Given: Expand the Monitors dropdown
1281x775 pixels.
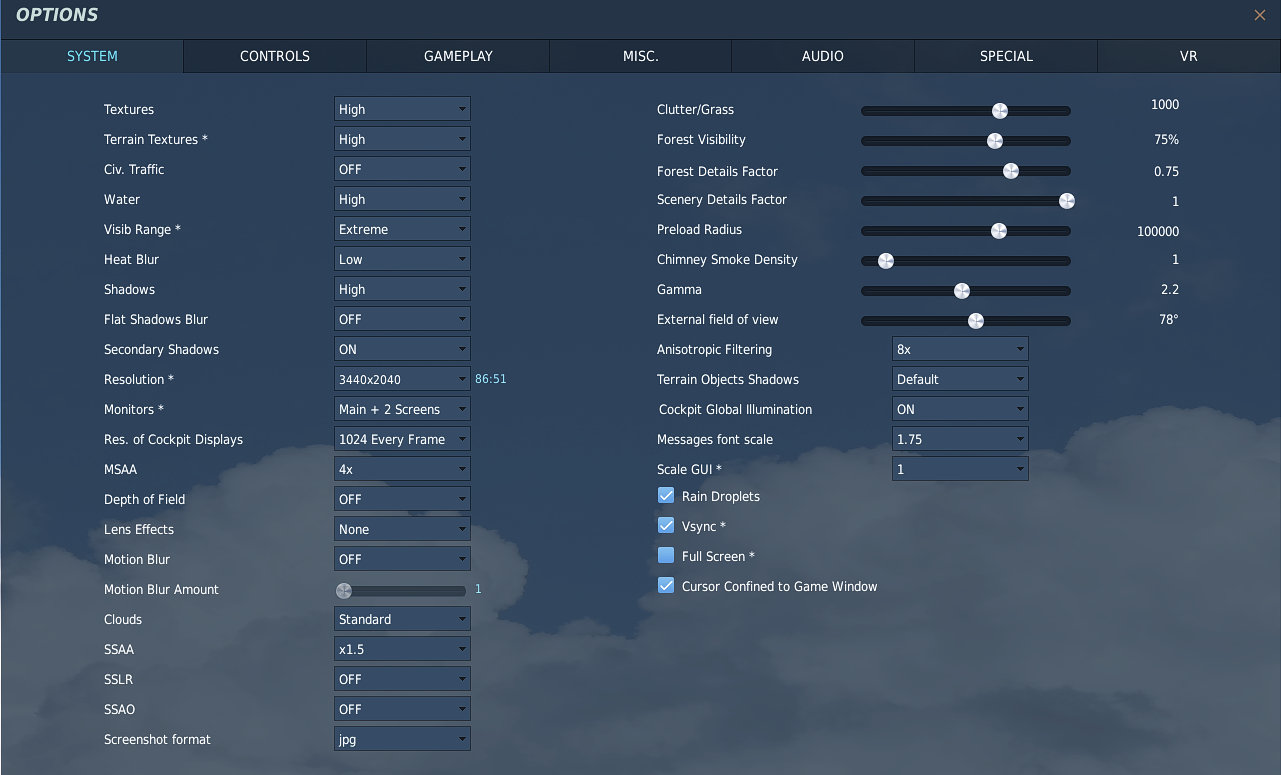Looking at the screenshot, I should 402,409.
